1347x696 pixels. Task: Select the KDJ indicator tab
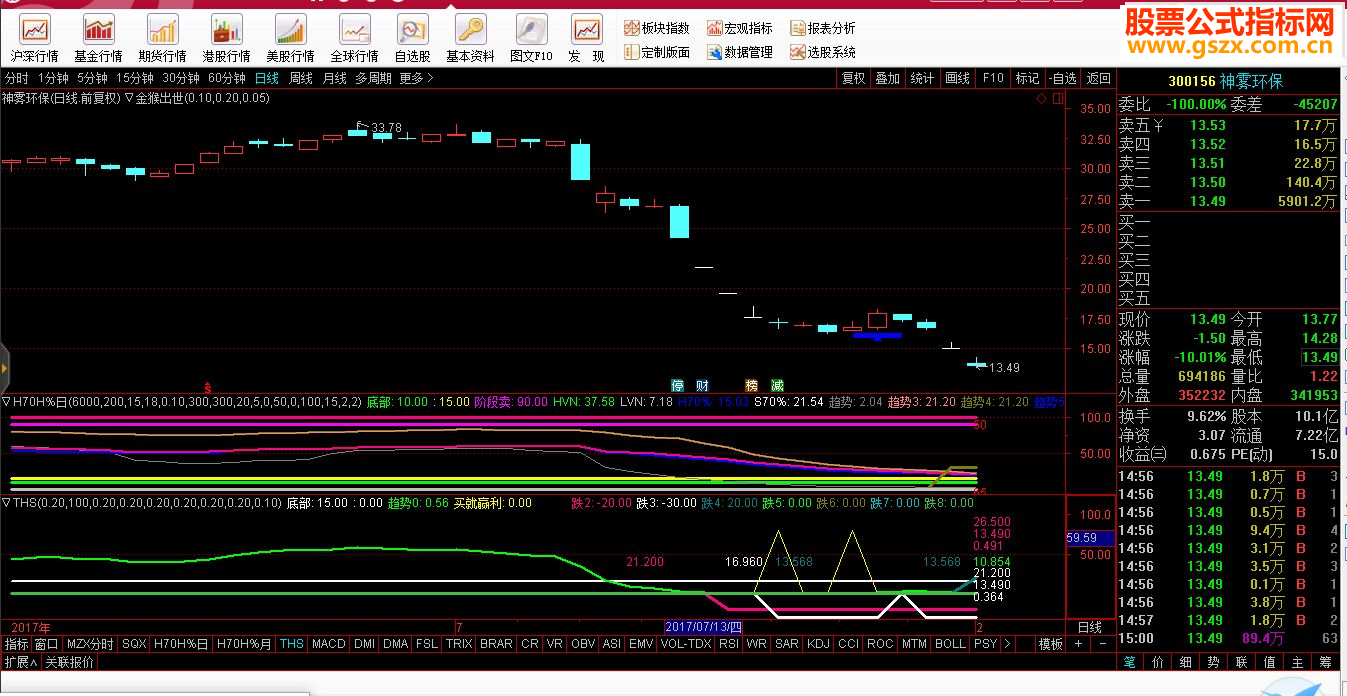click(x=818, y=644)
